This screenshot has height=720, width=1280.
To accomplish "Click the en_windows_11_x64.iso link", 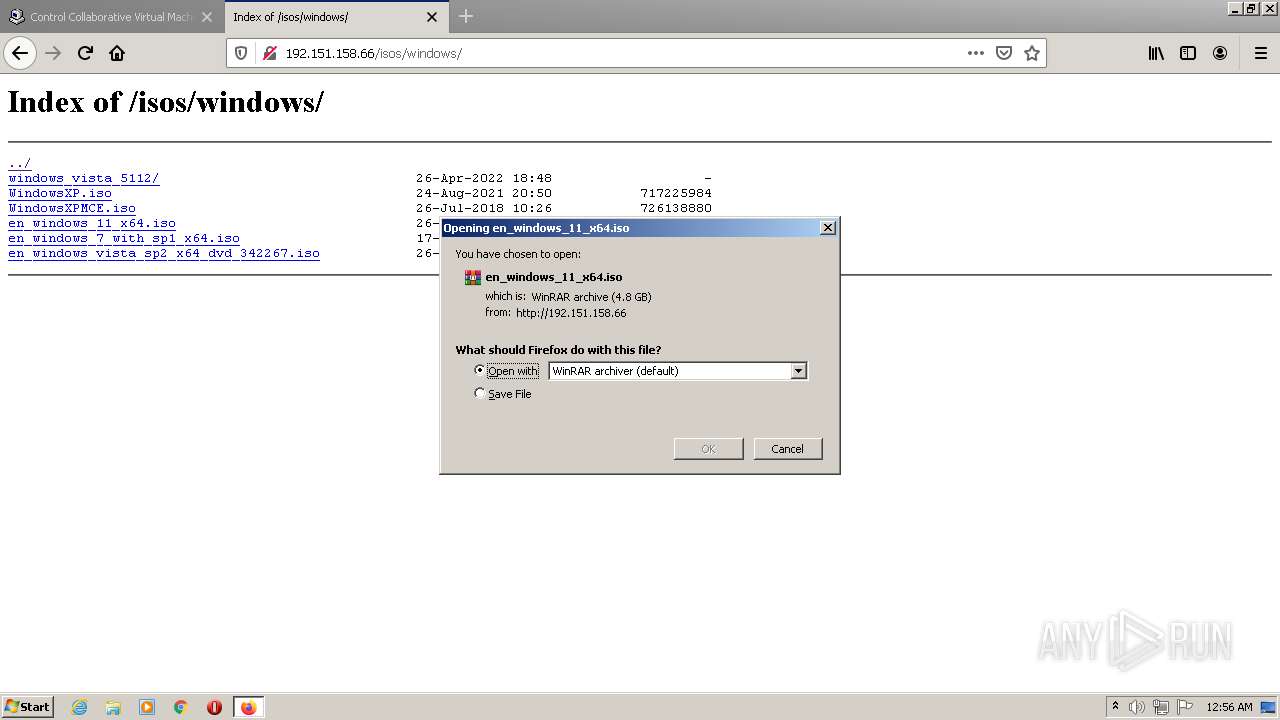I will coord(92,223).
